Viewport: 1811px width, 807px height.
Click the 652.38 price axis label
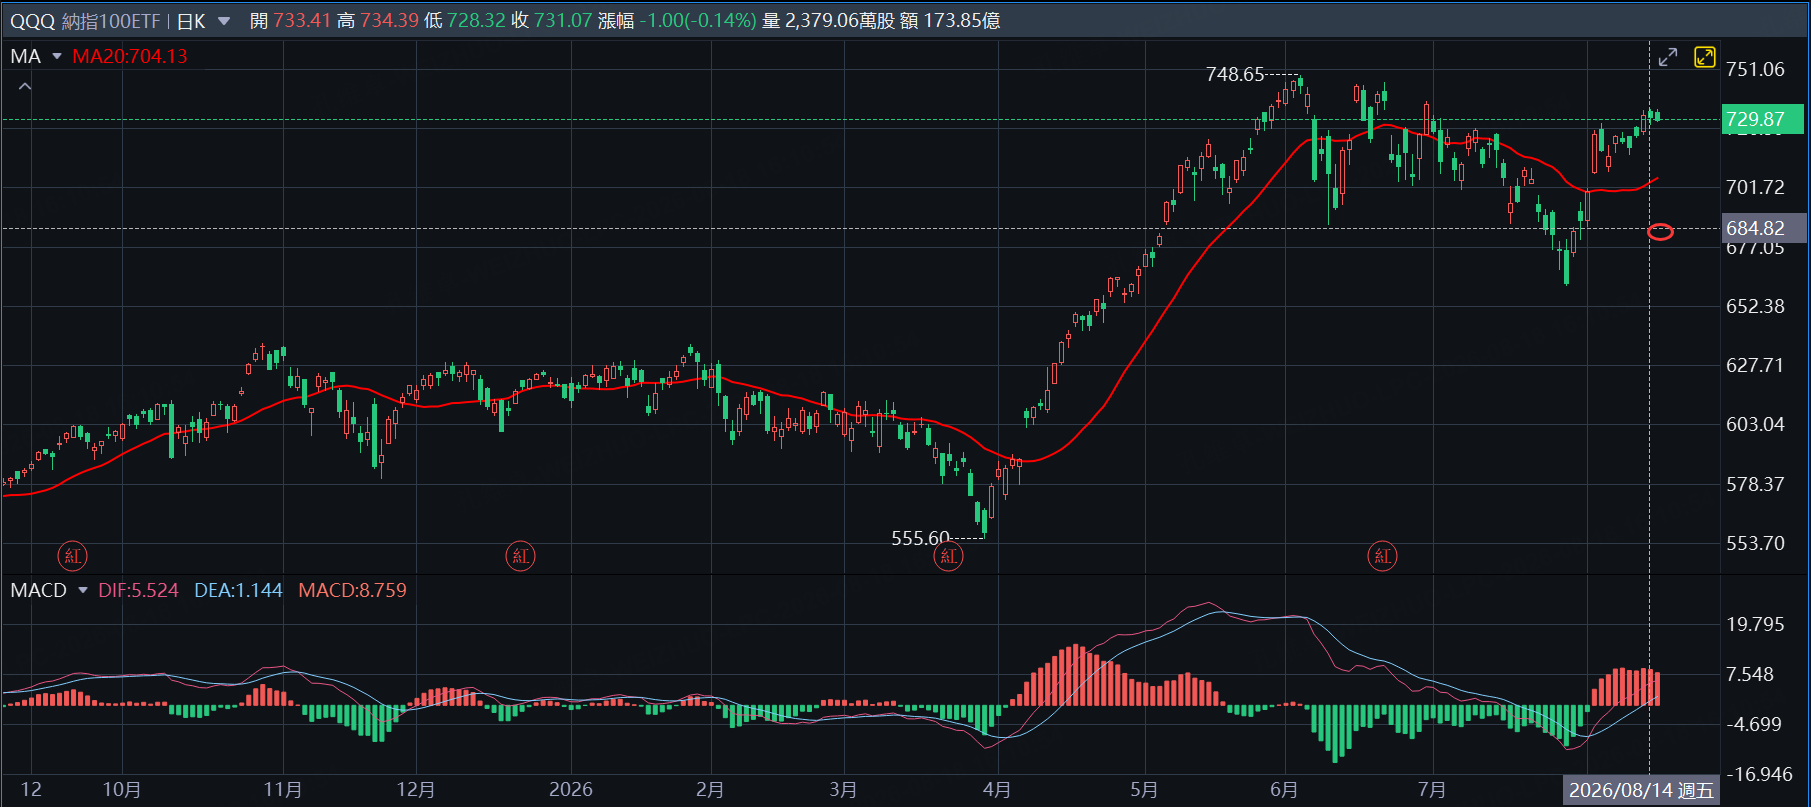pos(1755,306)
